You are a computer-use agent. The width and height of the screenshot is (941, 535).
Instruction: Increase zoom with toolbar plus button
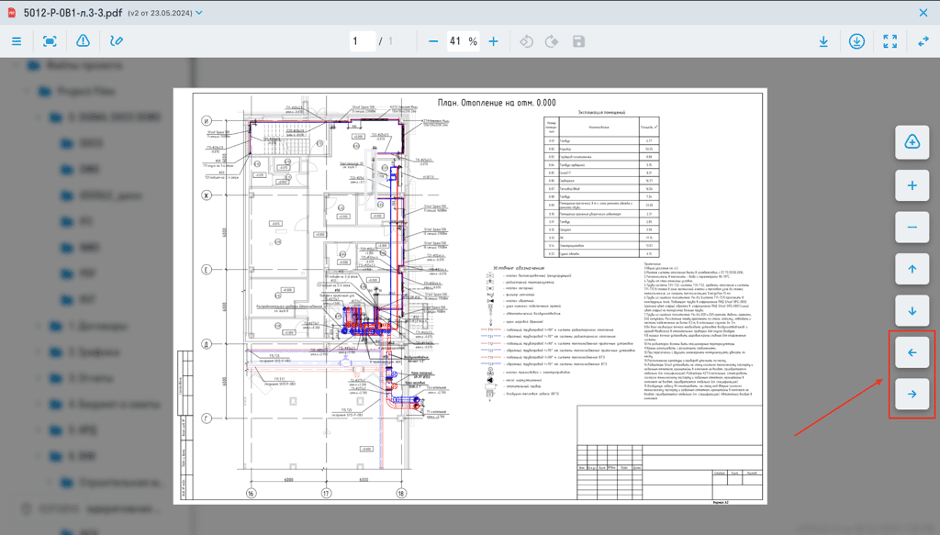click(493, 41)
